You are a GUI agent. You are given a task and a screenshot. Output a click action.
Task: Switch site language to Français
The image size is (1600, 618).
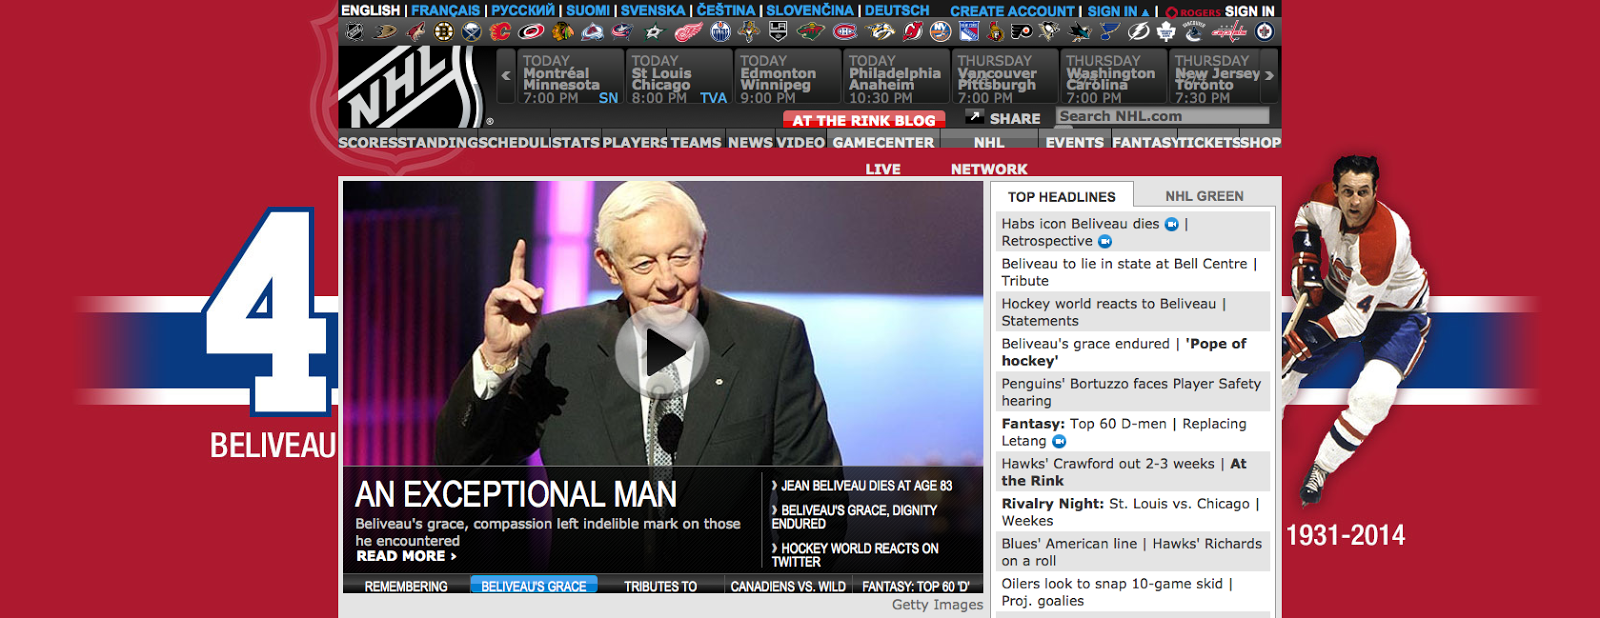[446, 10]
